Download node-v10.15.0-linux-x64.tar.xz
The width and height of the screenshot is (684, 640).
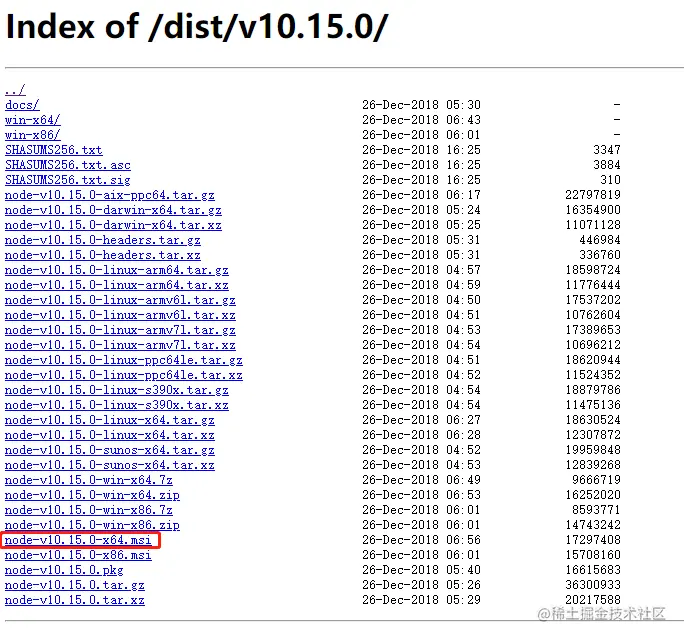click(110, 435)
